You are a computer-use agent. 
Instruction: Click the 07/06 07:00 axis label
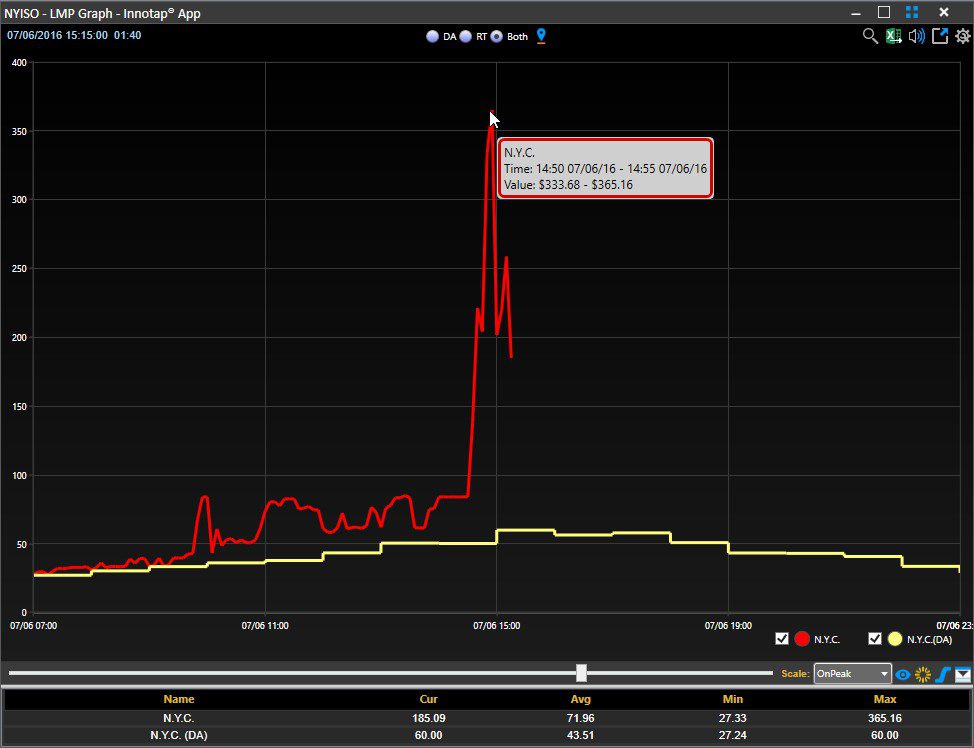coord(34,626)
